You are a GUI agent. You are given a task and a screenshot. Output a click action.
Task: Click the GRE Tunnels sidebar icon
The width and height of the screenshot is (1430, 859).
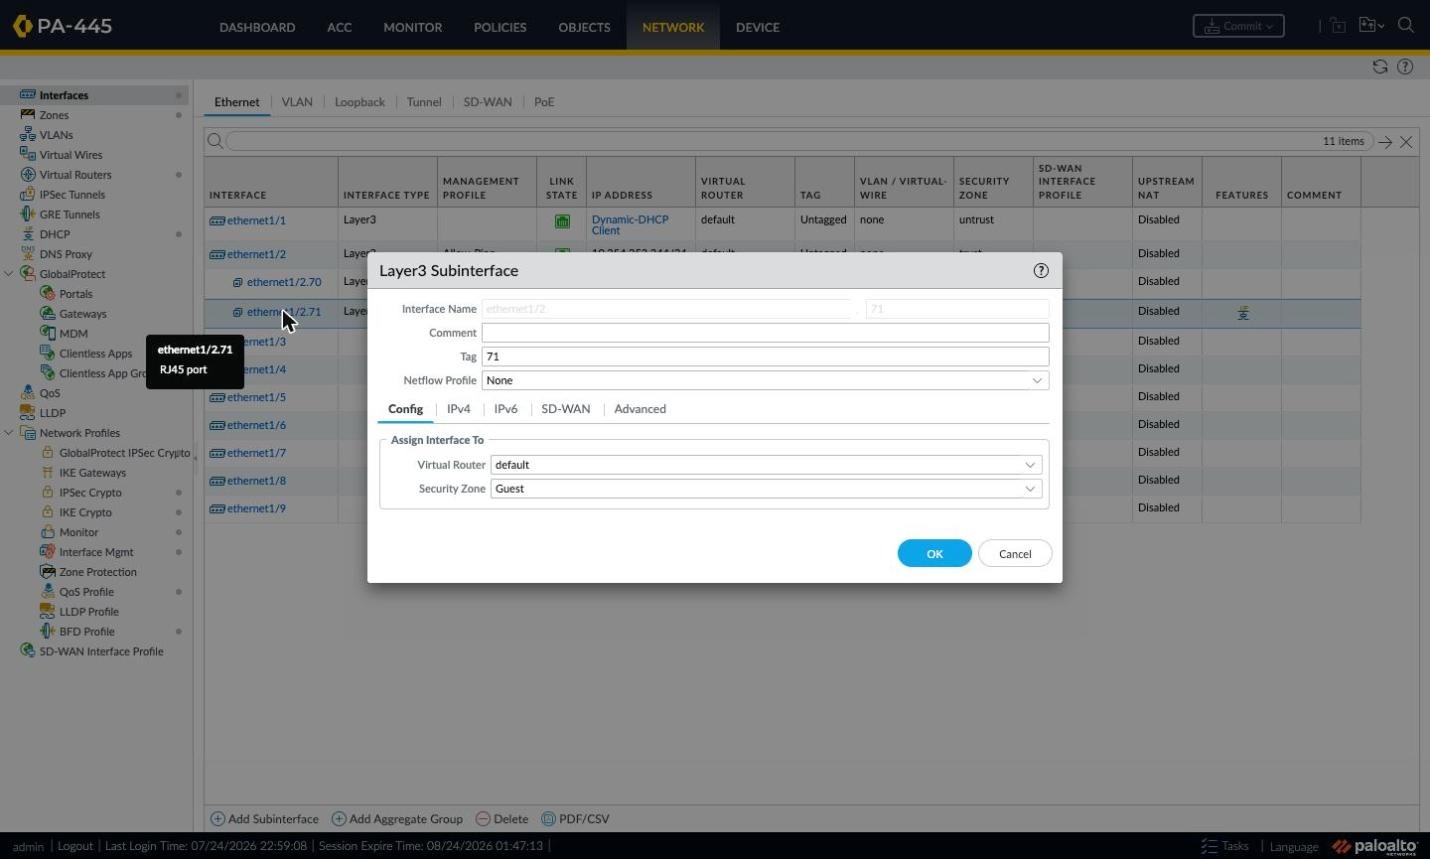28,214
